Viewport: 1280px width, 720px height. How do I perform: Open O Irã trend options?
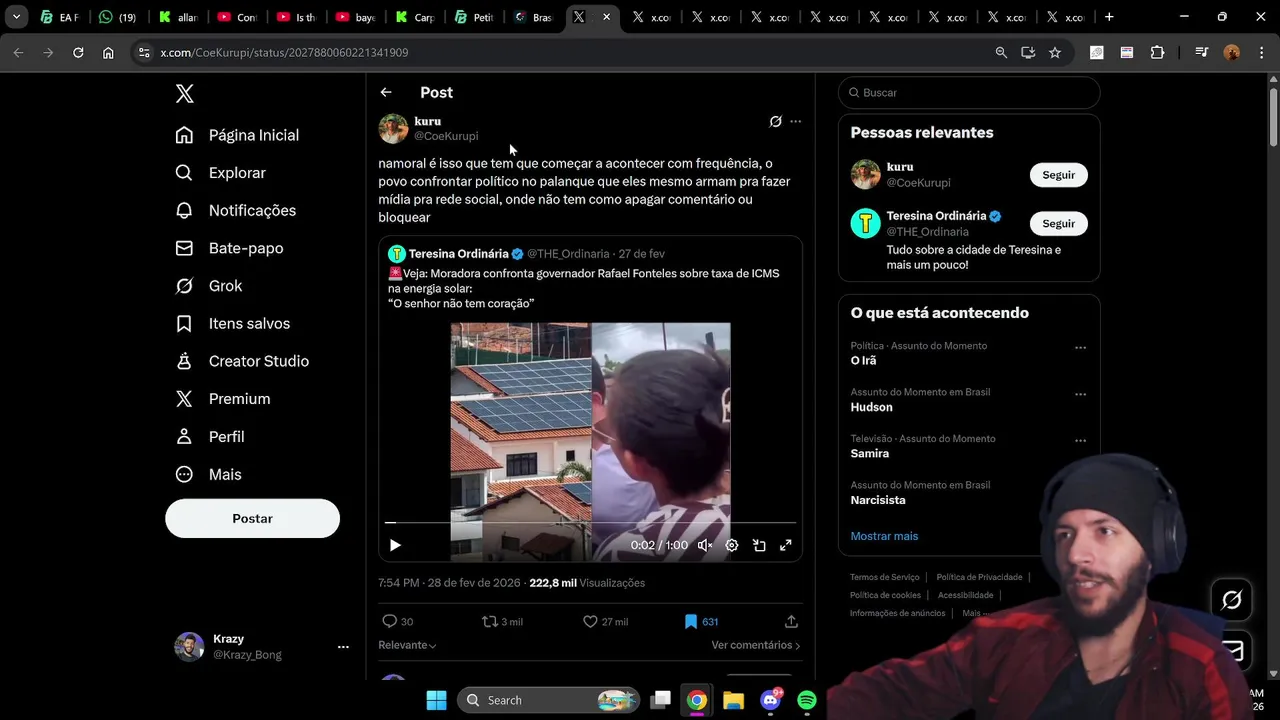coord(1080,348)
